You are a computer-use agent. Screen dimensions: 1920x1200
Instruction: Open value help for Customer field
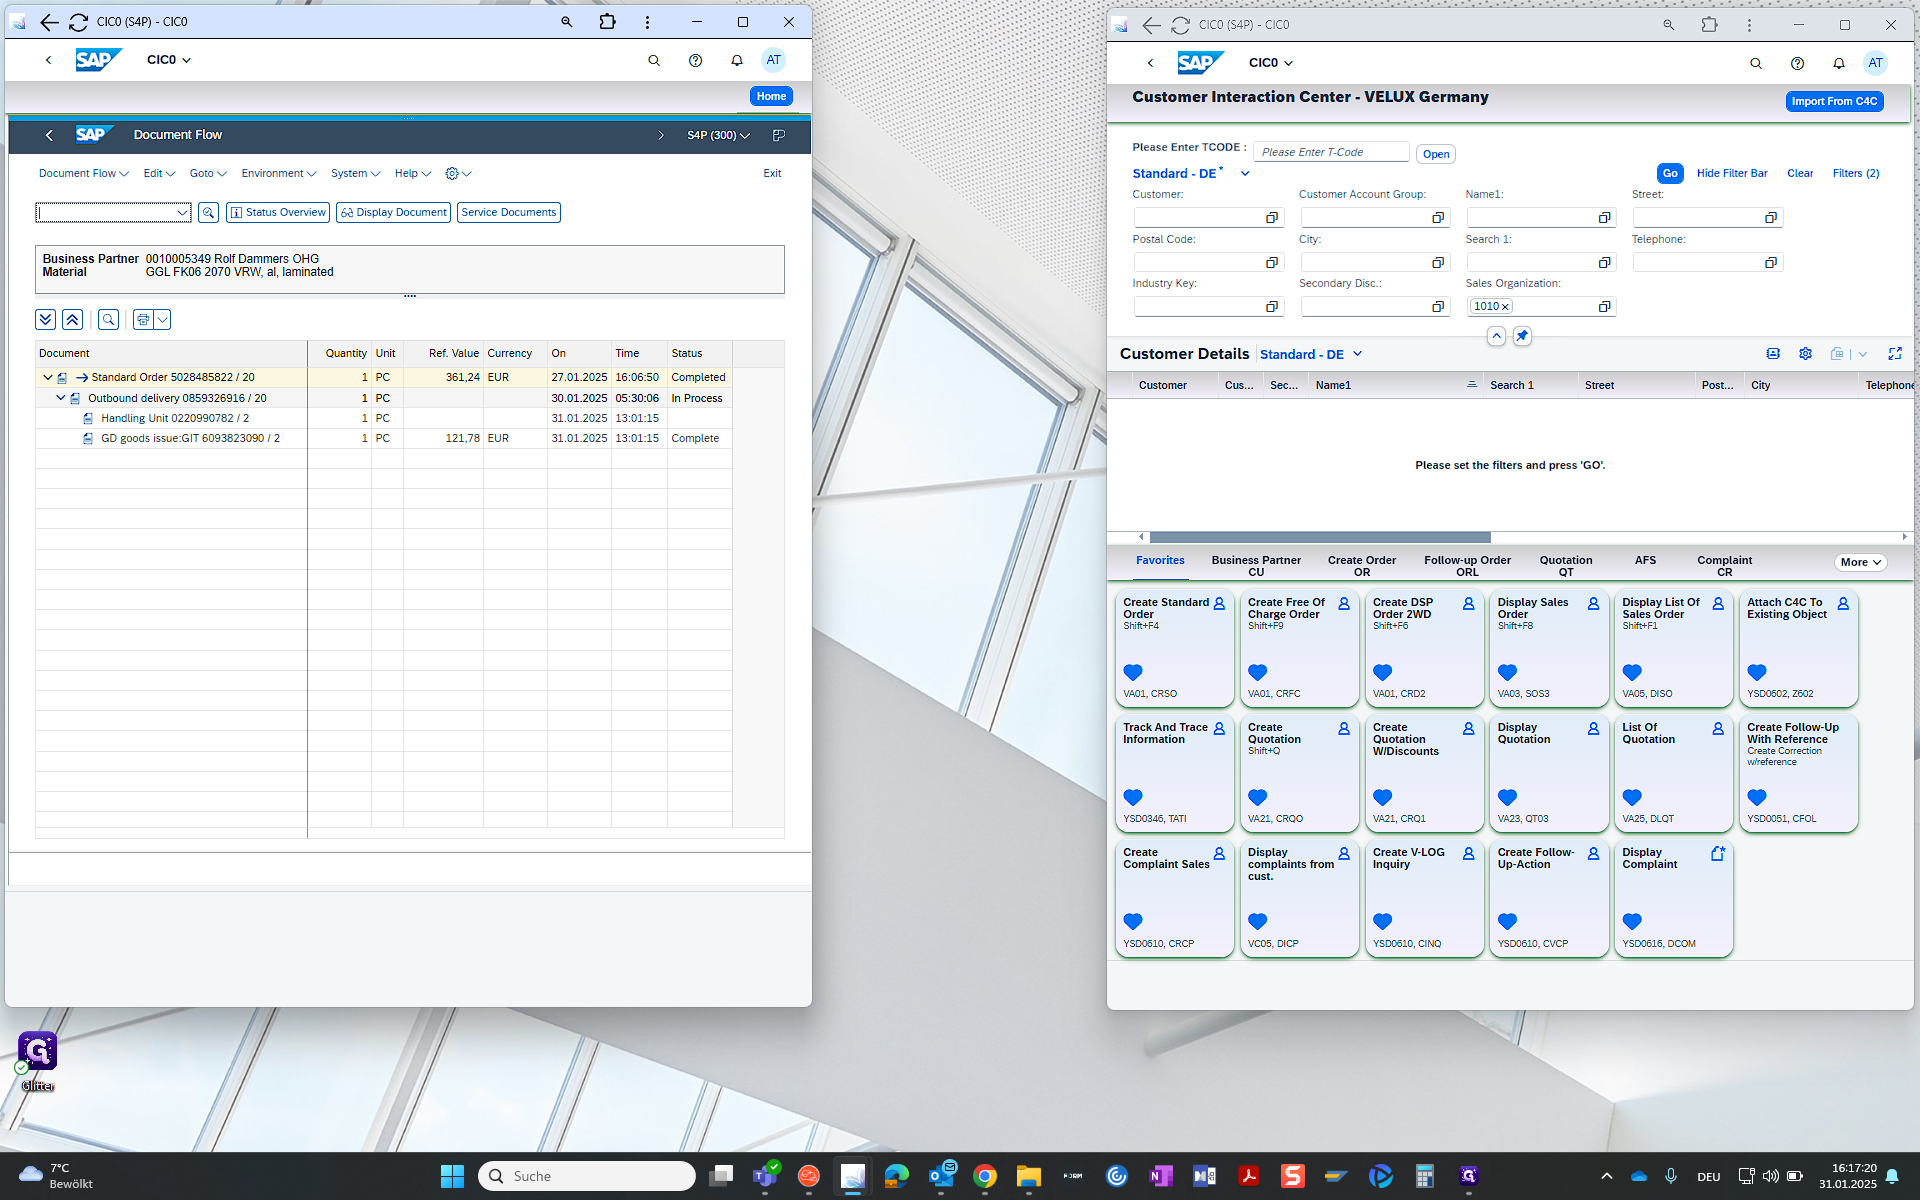(1272, 218)
